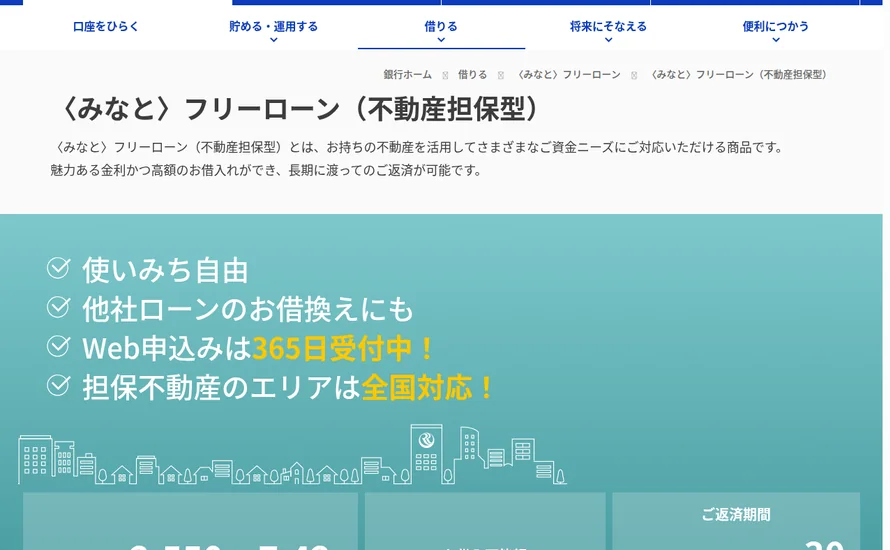Screen dimensions: 890x550
Task: Open 〈みなと〉フリーローン breadcrumb link
Action: tap(567, 74)
